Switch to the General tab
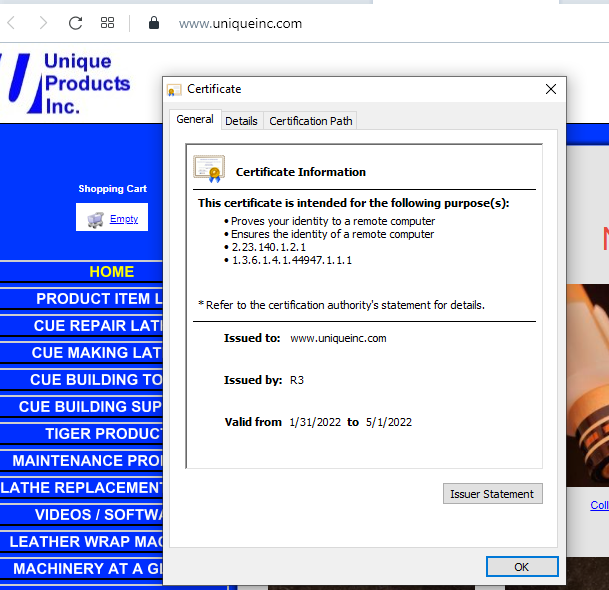This screenshot has width=609, height=590. 195,119
